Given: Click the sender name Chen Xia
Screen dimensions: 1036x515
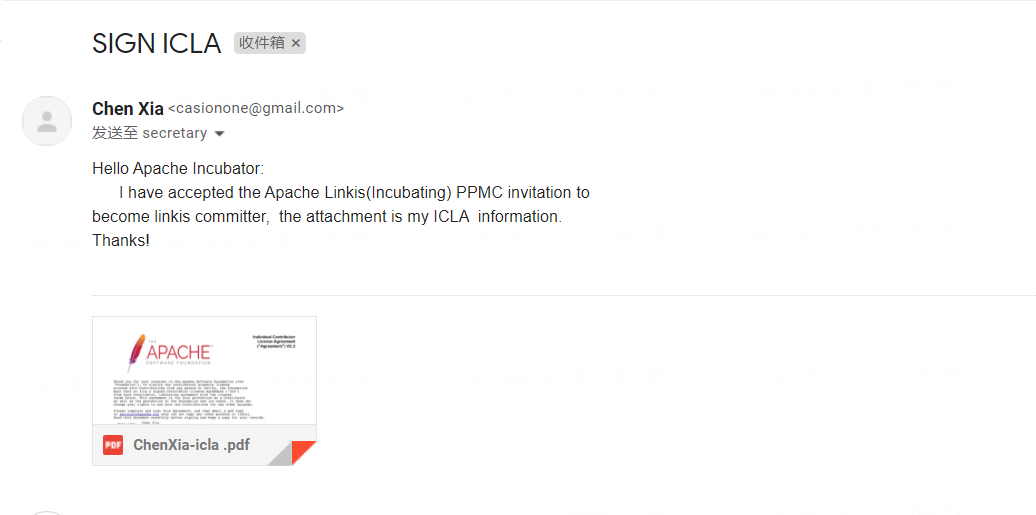Looking at the screenshot, I should coord(127,109).
